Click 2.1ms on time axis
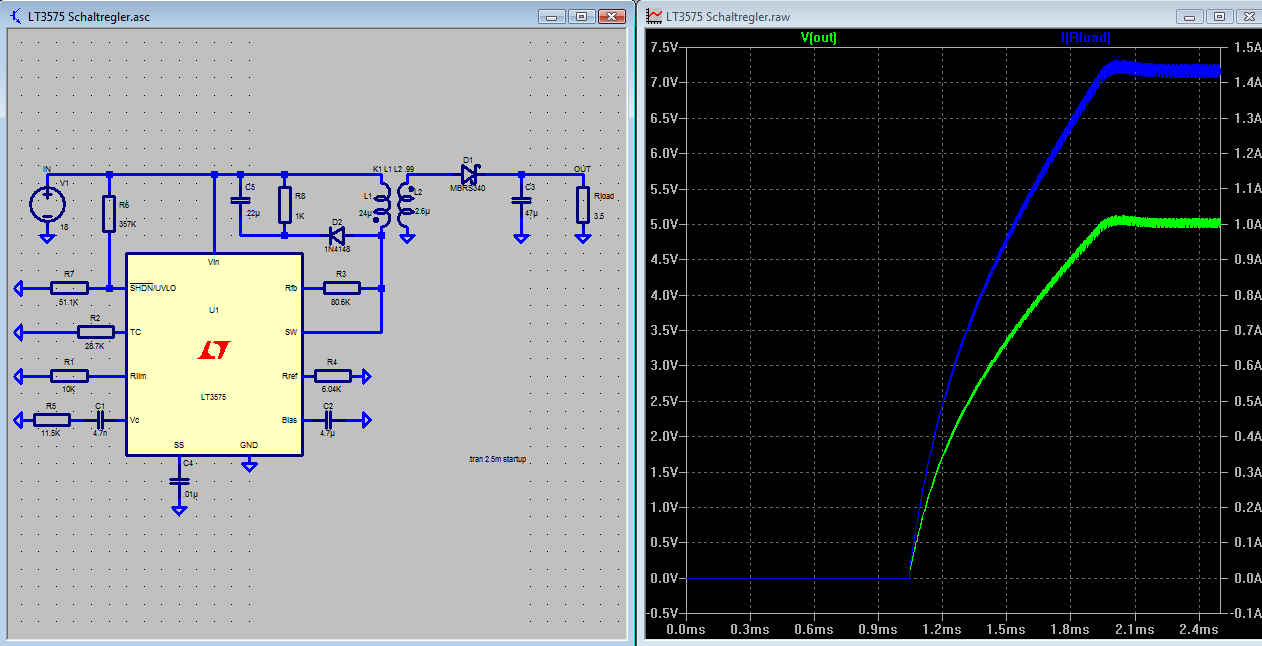 (1134, 630)
